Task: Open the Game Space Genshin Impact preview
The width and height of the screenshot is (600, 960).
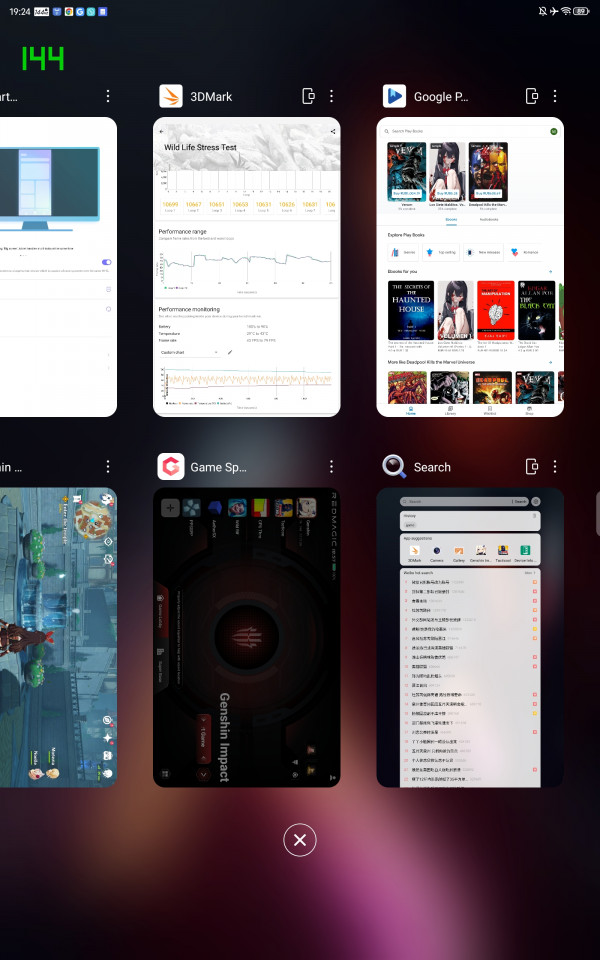Action: [x=247, y=637]
